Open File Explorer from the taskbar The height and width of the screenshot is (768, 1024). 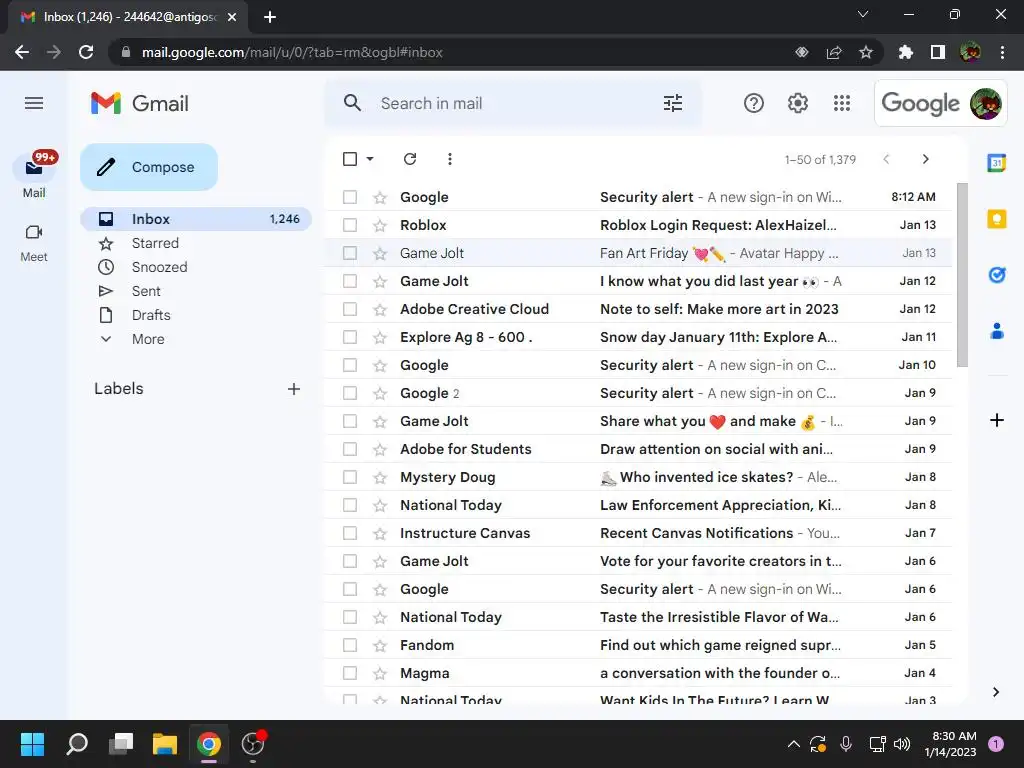click(165, 744)
